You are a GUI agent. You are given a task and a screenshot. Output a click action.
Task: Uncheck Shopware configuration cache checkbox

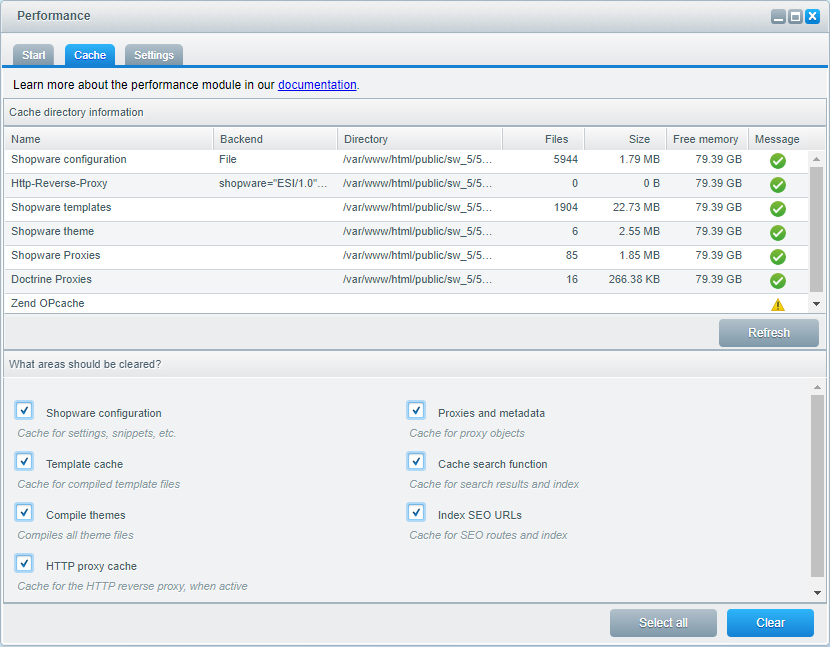(24, 410)
